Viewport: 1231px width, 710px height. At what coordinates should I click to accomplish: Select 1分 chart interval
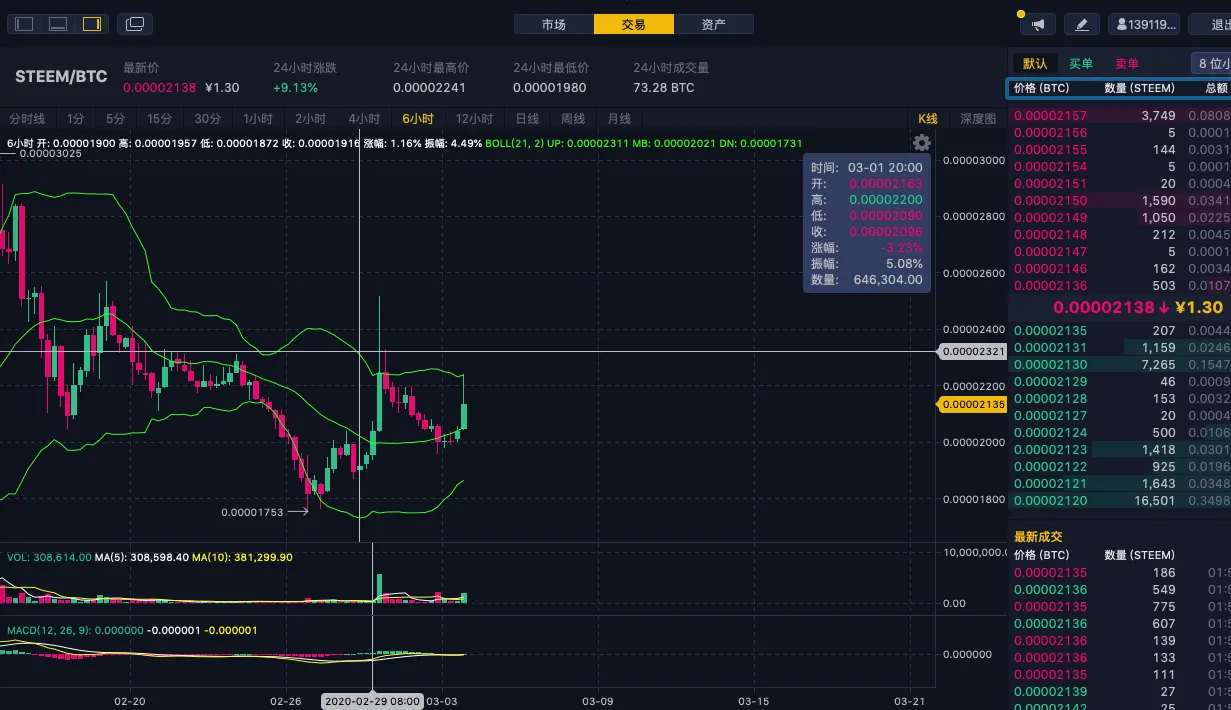pyautogui.click(x=76, y=119)
